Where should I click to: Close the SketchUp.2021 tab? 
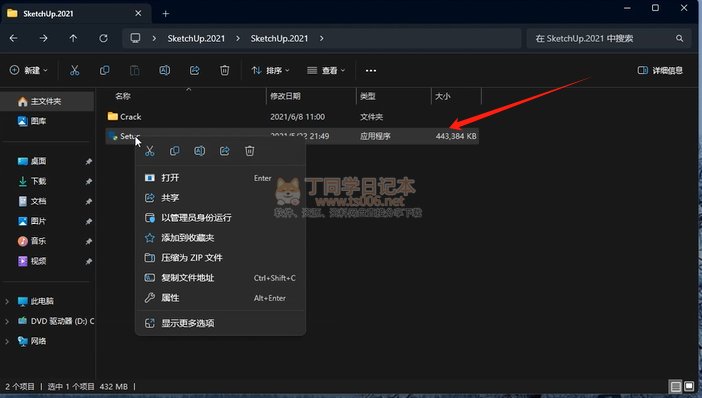138,13
